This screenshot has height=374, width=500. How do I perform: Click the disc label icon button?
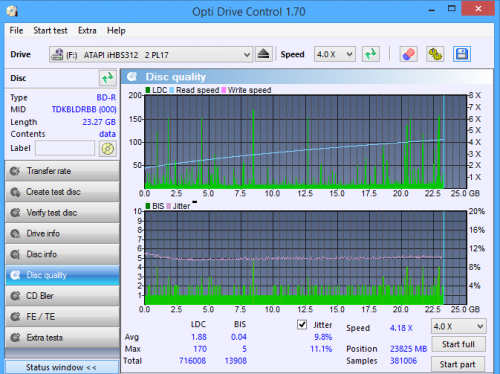pos(108,148)
